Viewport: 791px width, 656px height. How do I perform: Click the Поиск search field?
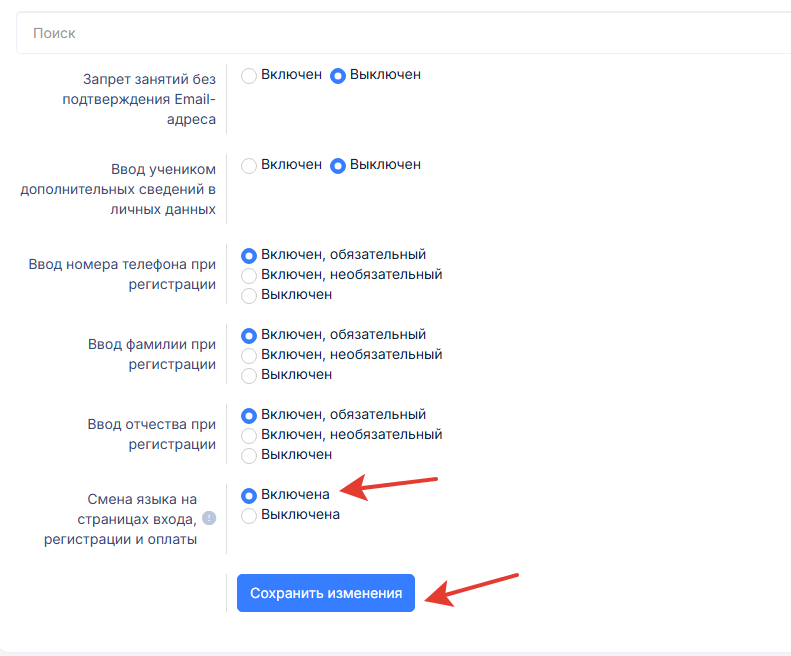[400, 33]
